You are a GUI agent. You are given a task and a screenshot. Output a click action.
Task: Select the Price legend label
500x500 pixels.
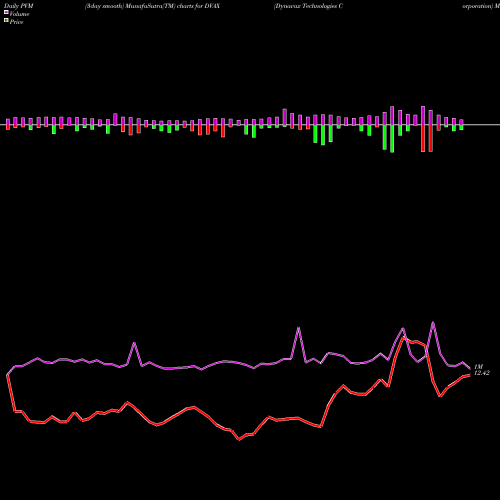(16, 22)
